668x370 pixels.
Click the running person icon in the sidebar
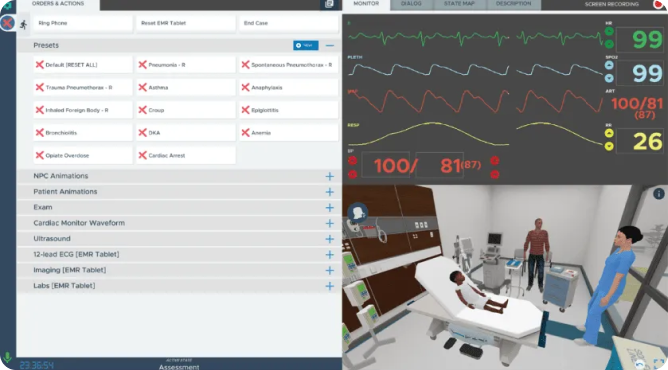(23, 25)
